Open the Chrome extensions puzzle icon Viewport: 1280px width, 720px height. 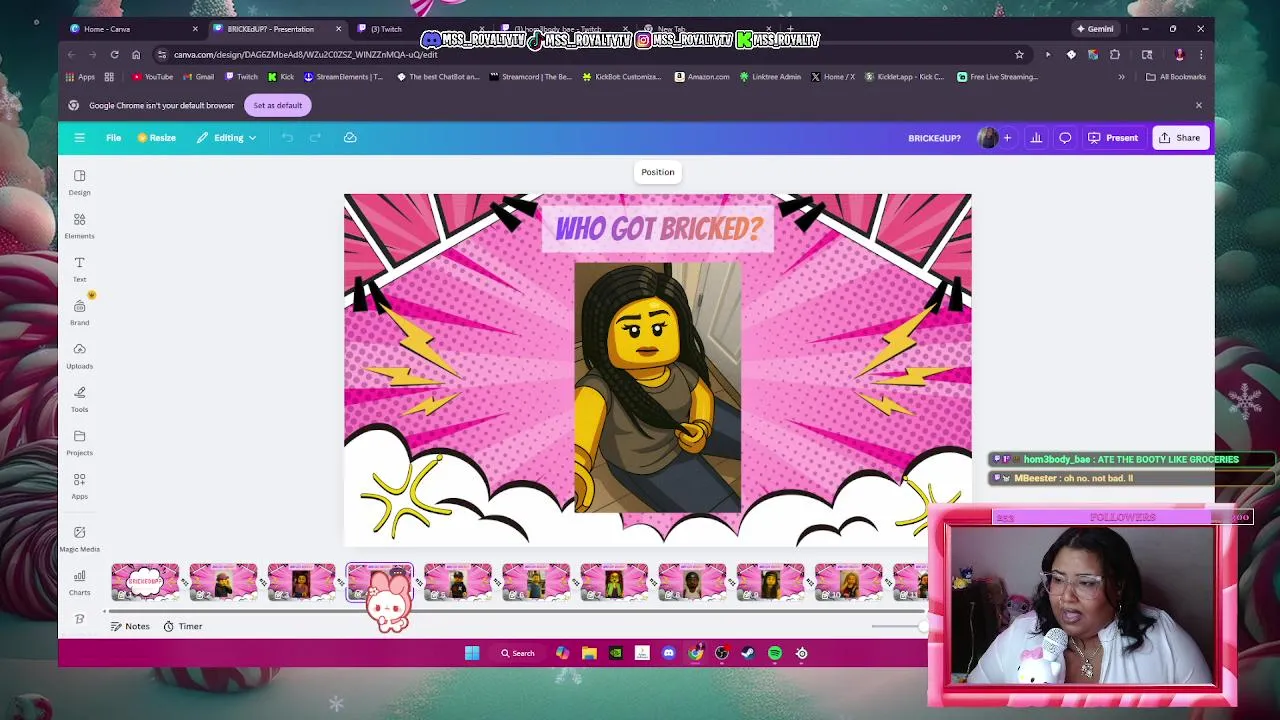[1115, 54]
